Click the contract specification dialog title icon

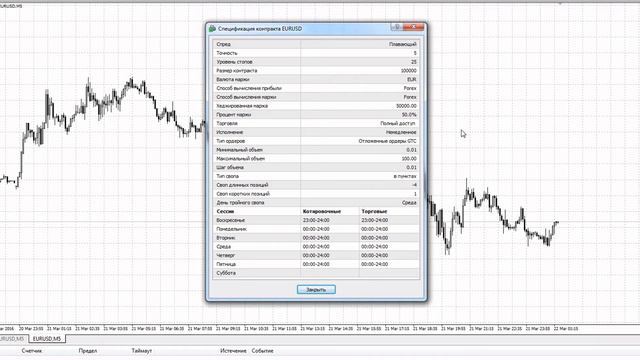[212, 29]
